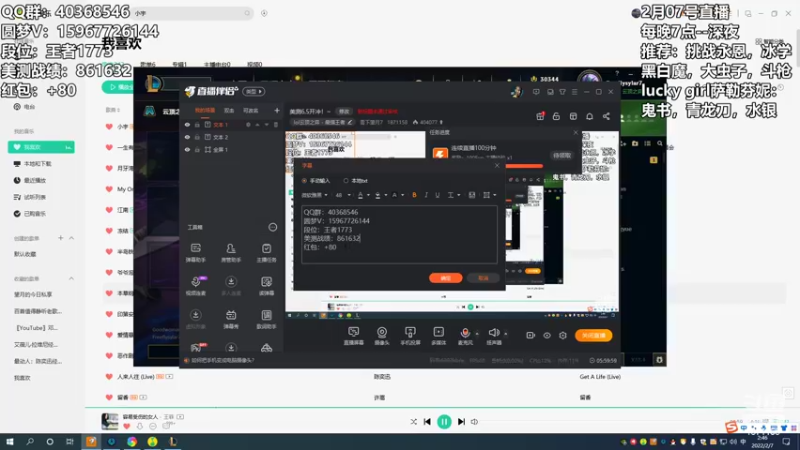Toggle italic formatting in subtitle editor

pos(426,195)
